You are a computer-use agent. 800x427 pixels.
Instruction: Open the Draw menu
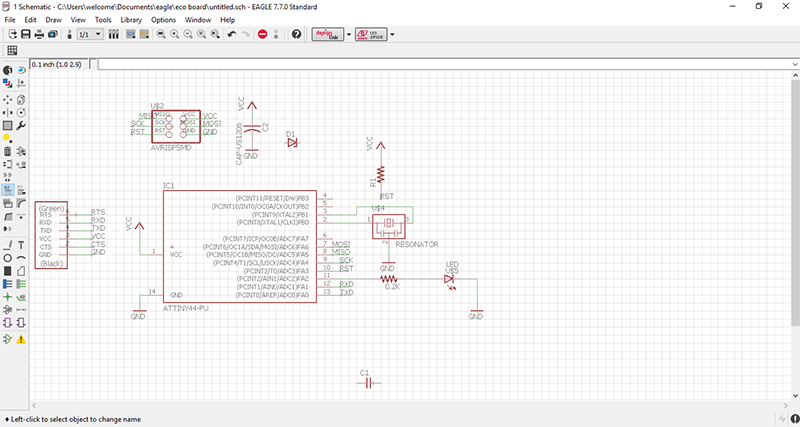[54, 20]
